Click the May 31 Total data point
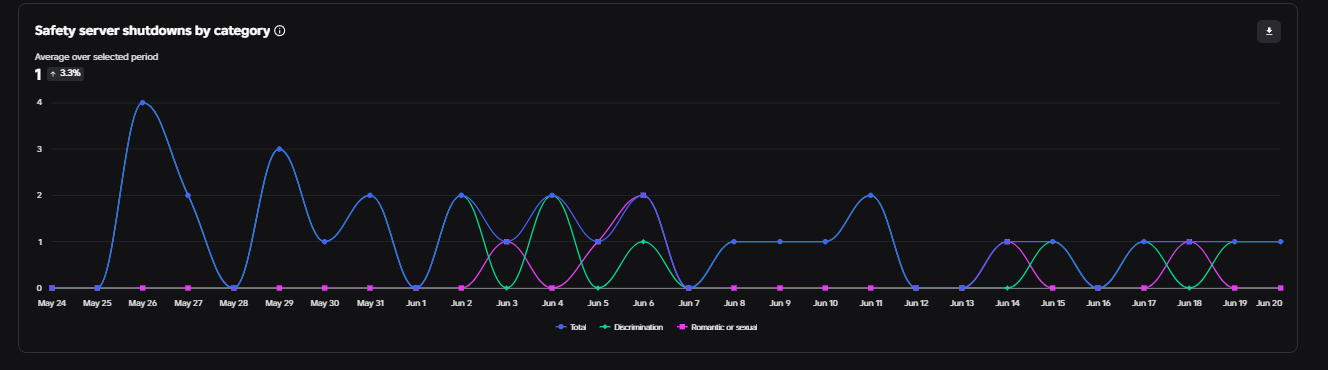 370,195
